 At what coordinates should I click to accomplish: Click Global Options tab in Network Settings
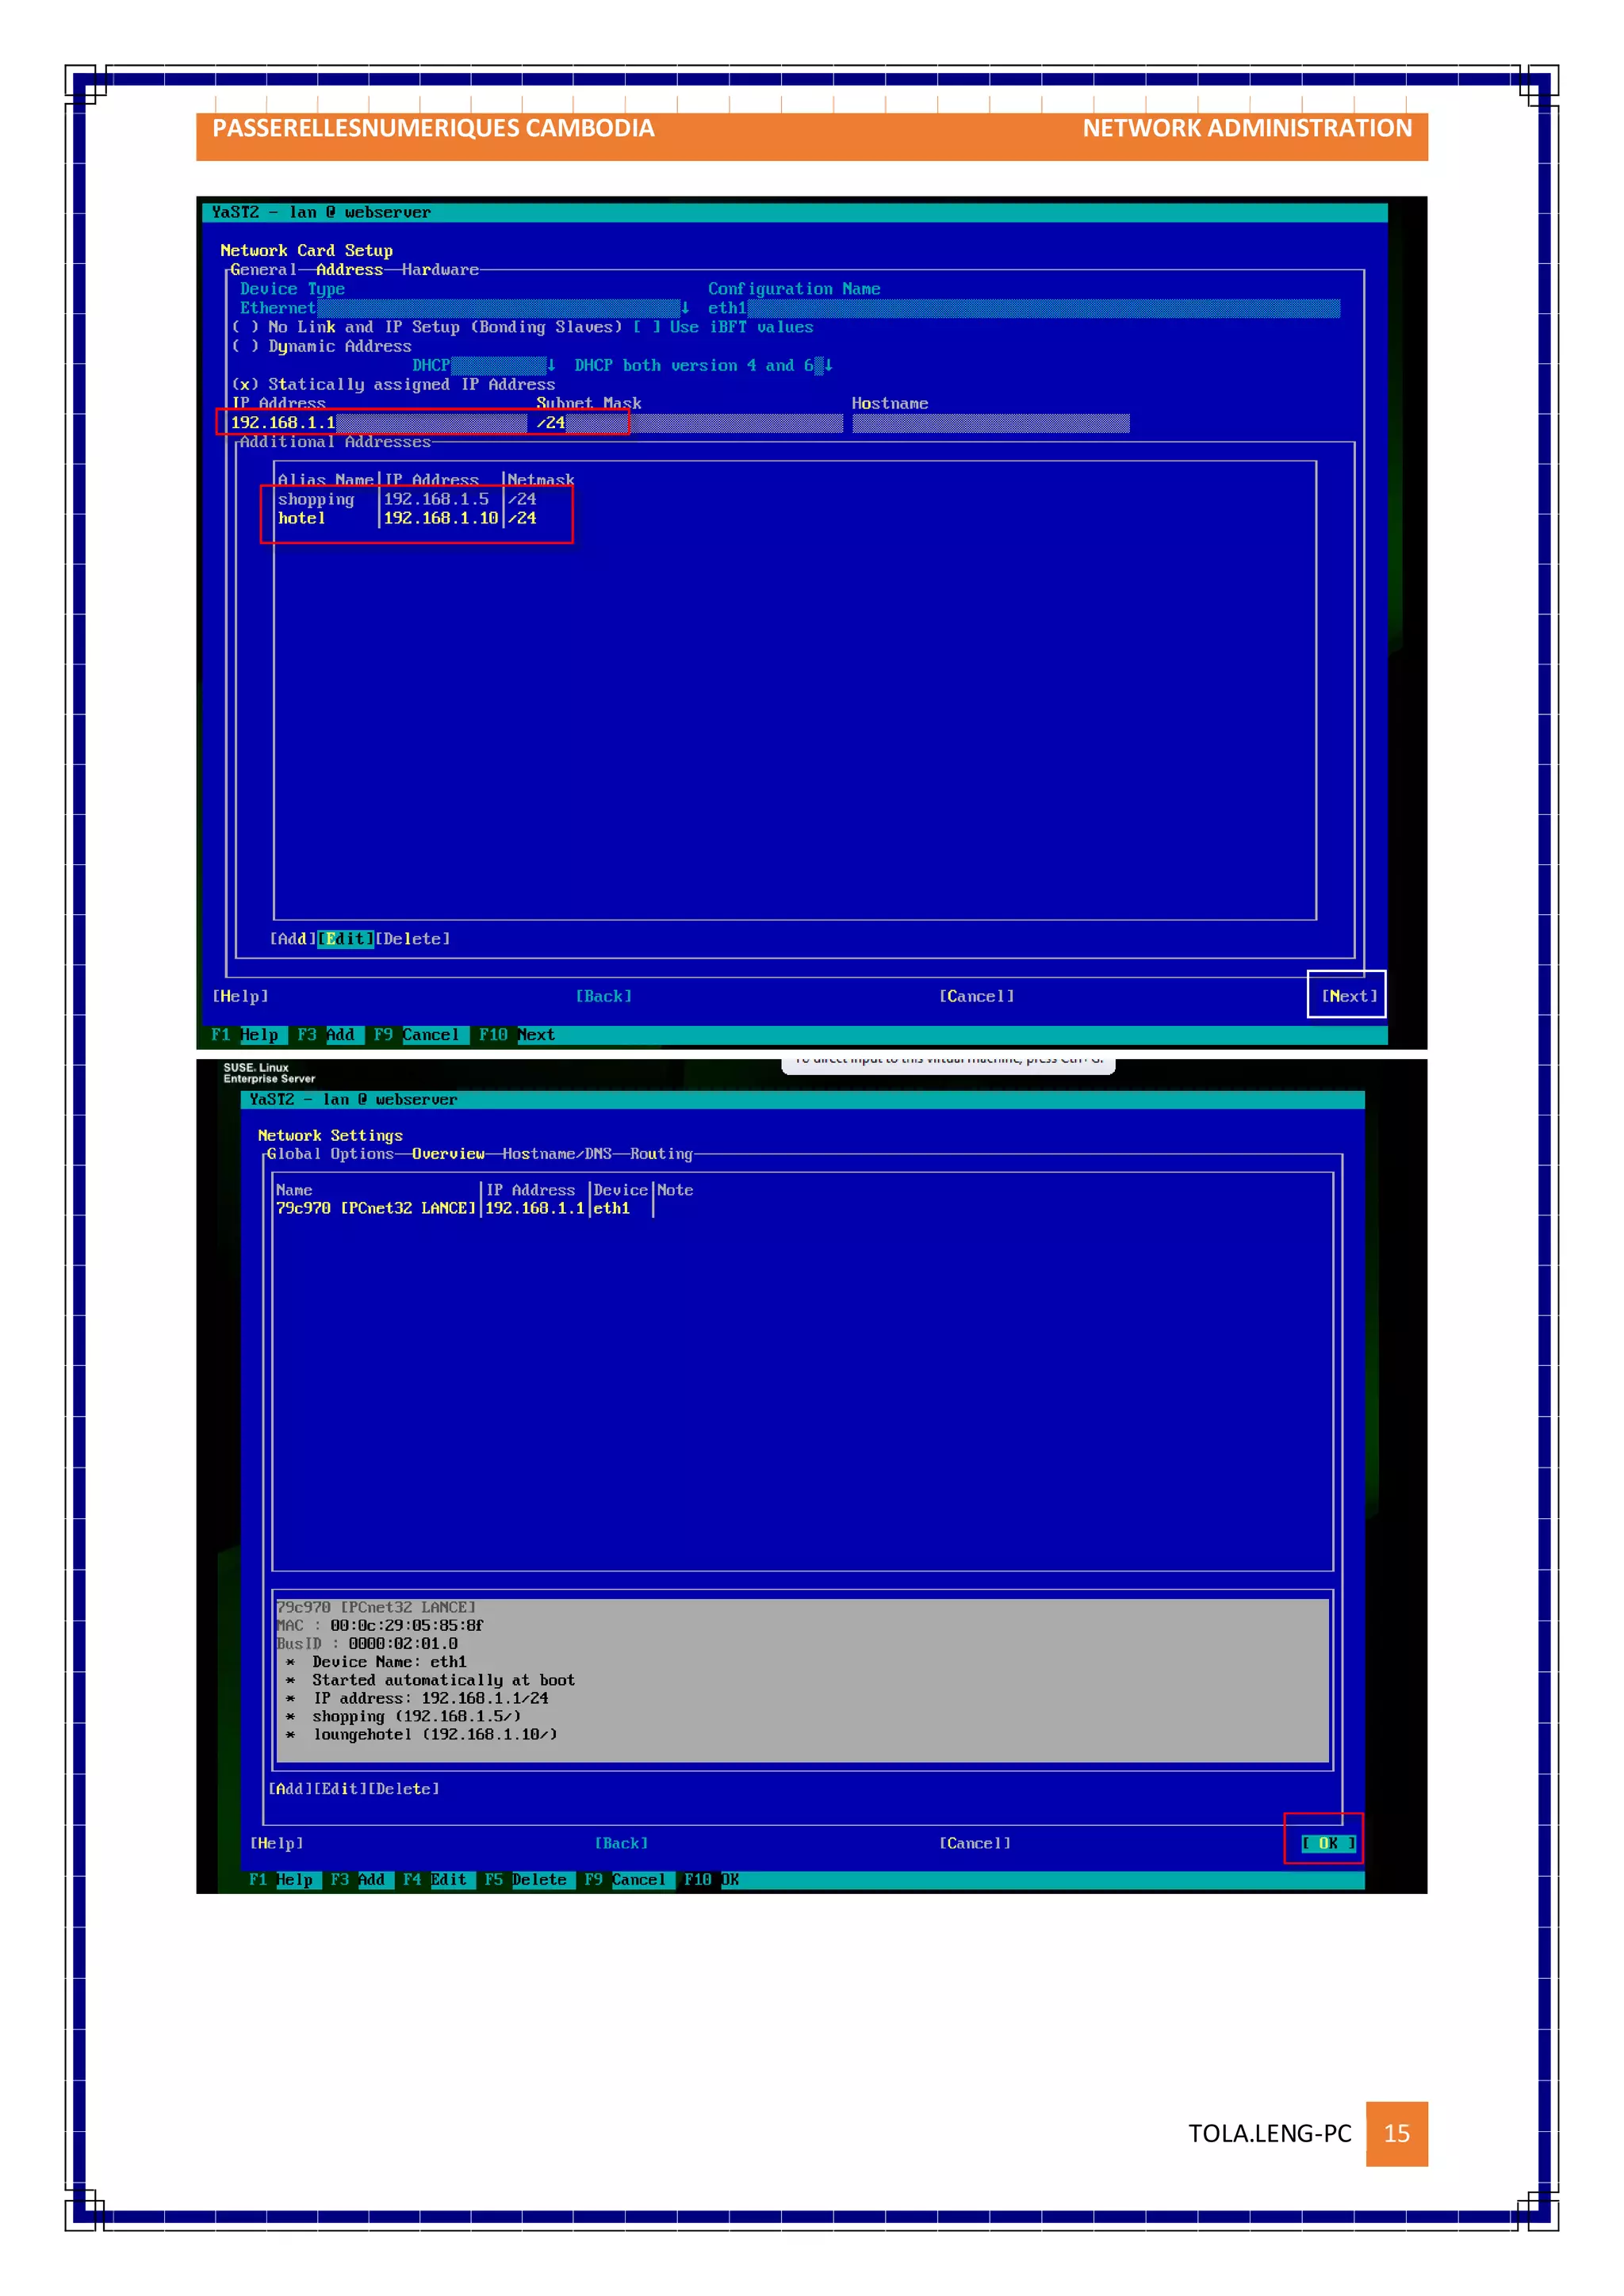[x=330, y=1154]
